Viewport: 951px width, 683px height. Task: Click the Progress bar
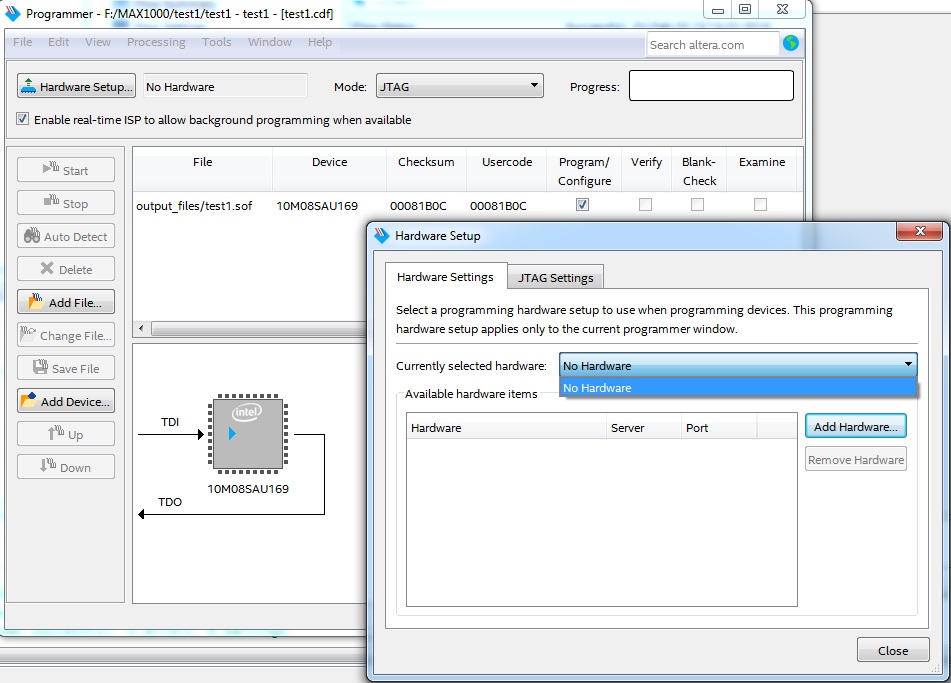click(711, 86)
